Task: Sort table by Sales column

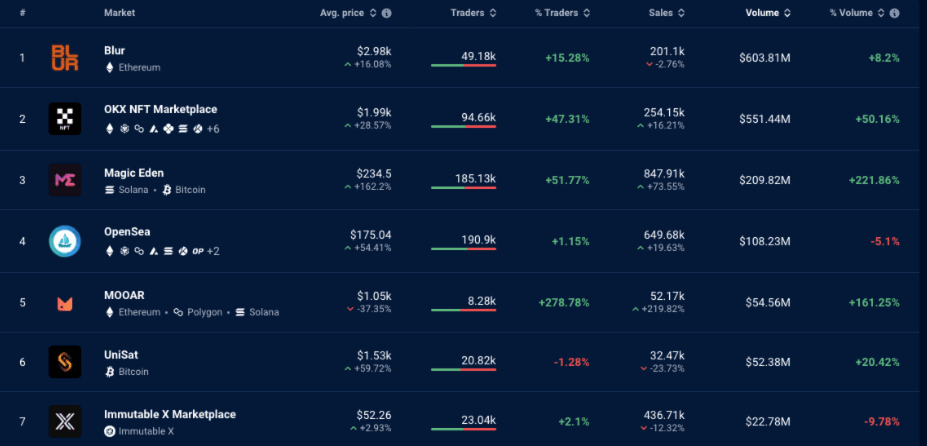Action: (665, 13)
